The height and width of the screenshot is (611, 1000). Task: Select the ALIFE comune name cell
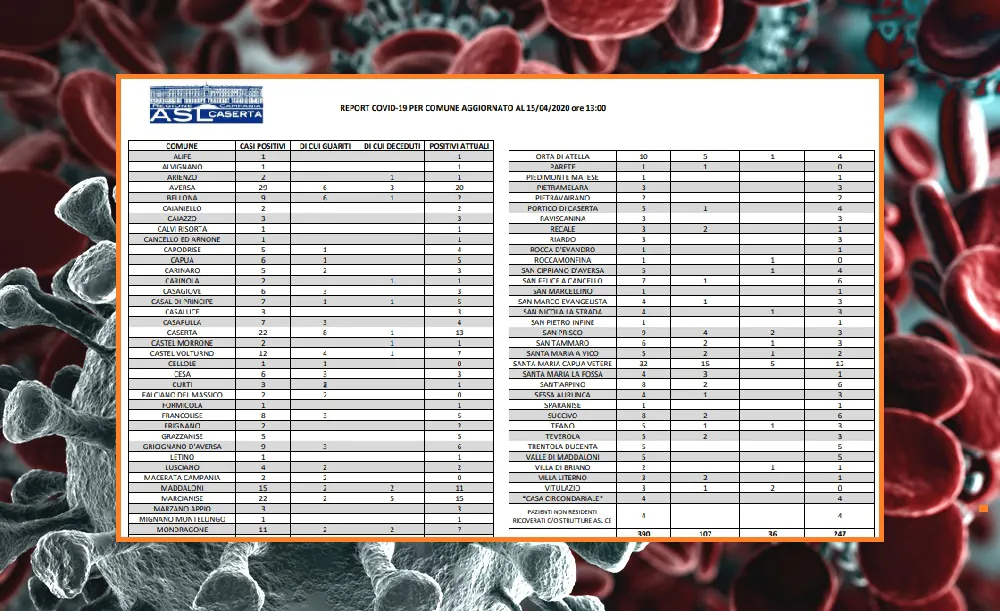click(x=182, y=156)
